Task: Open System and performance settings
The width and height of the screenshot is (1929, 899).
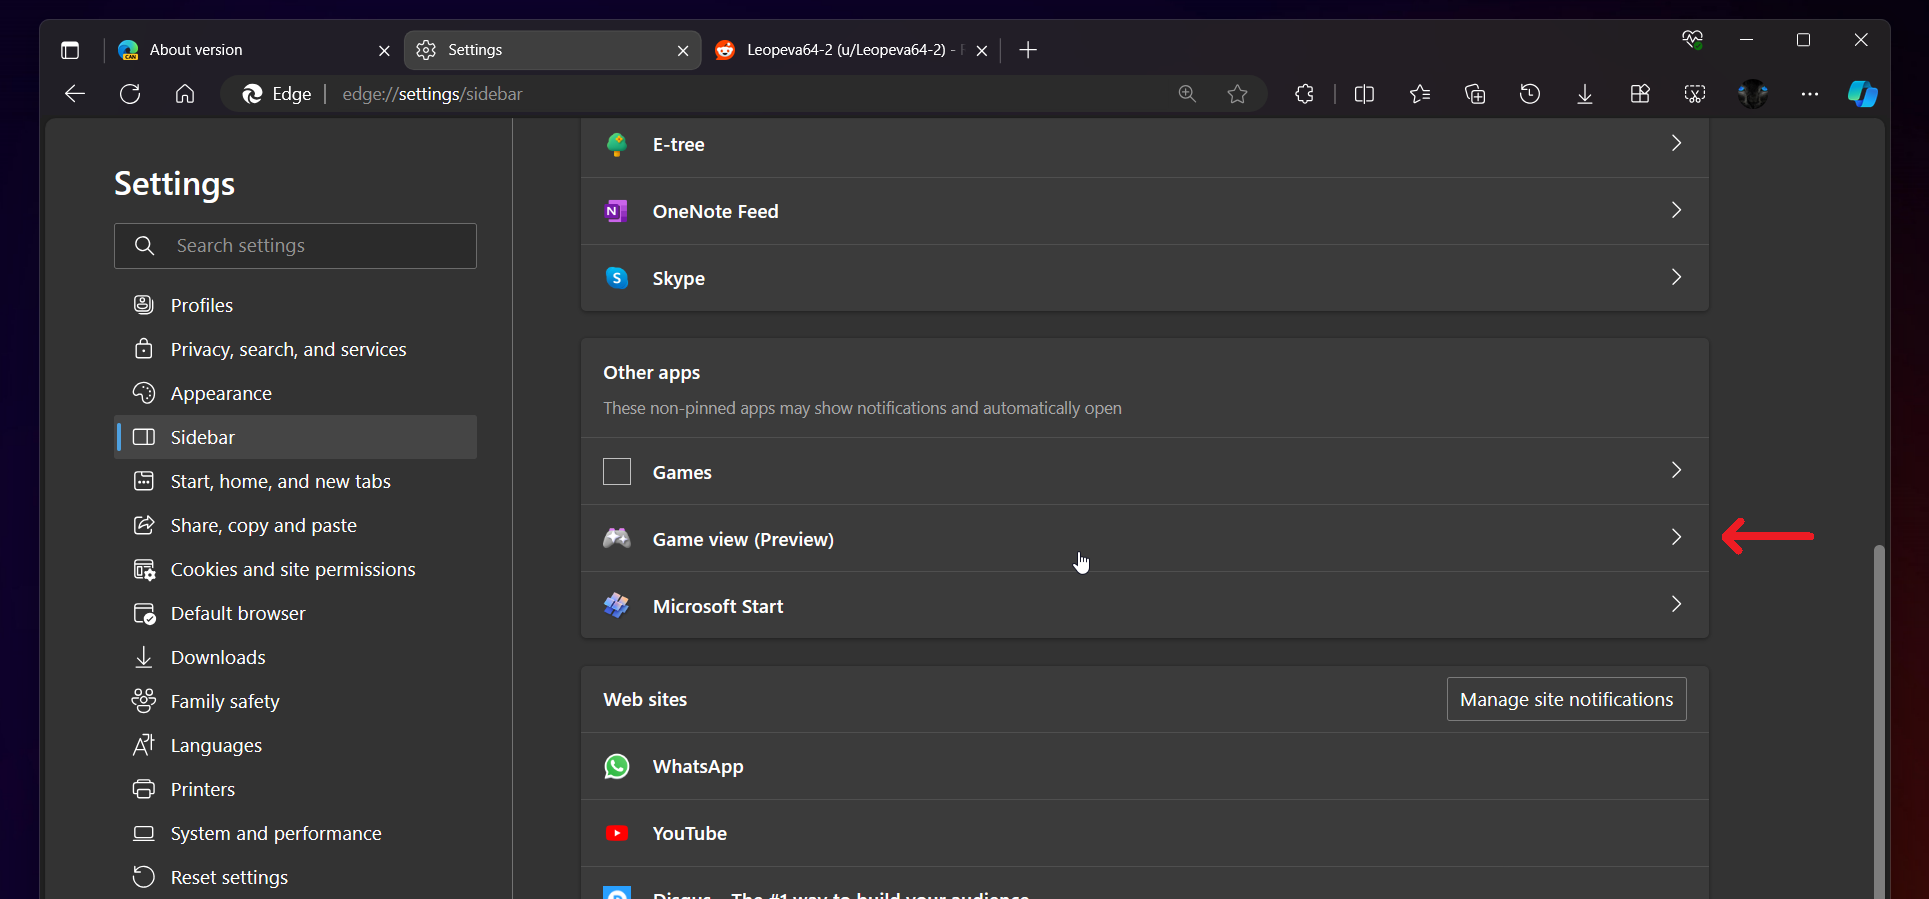Action: tap(295, 833)
